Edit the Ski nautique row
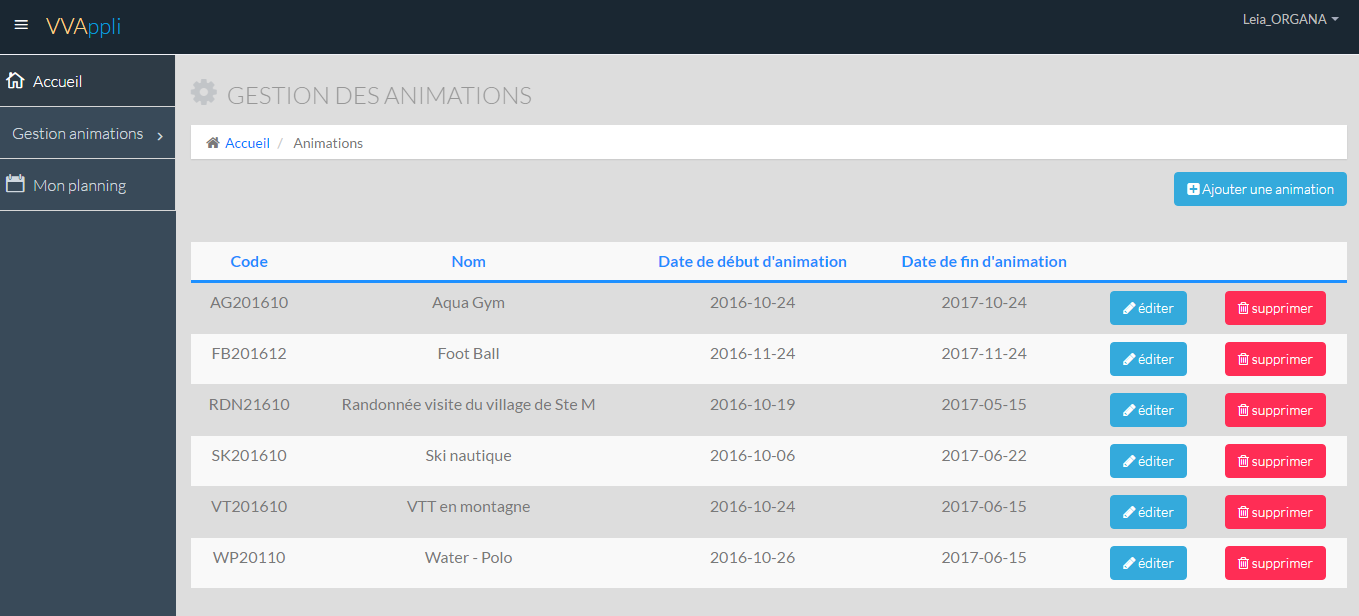 (x=1148, y=461)
